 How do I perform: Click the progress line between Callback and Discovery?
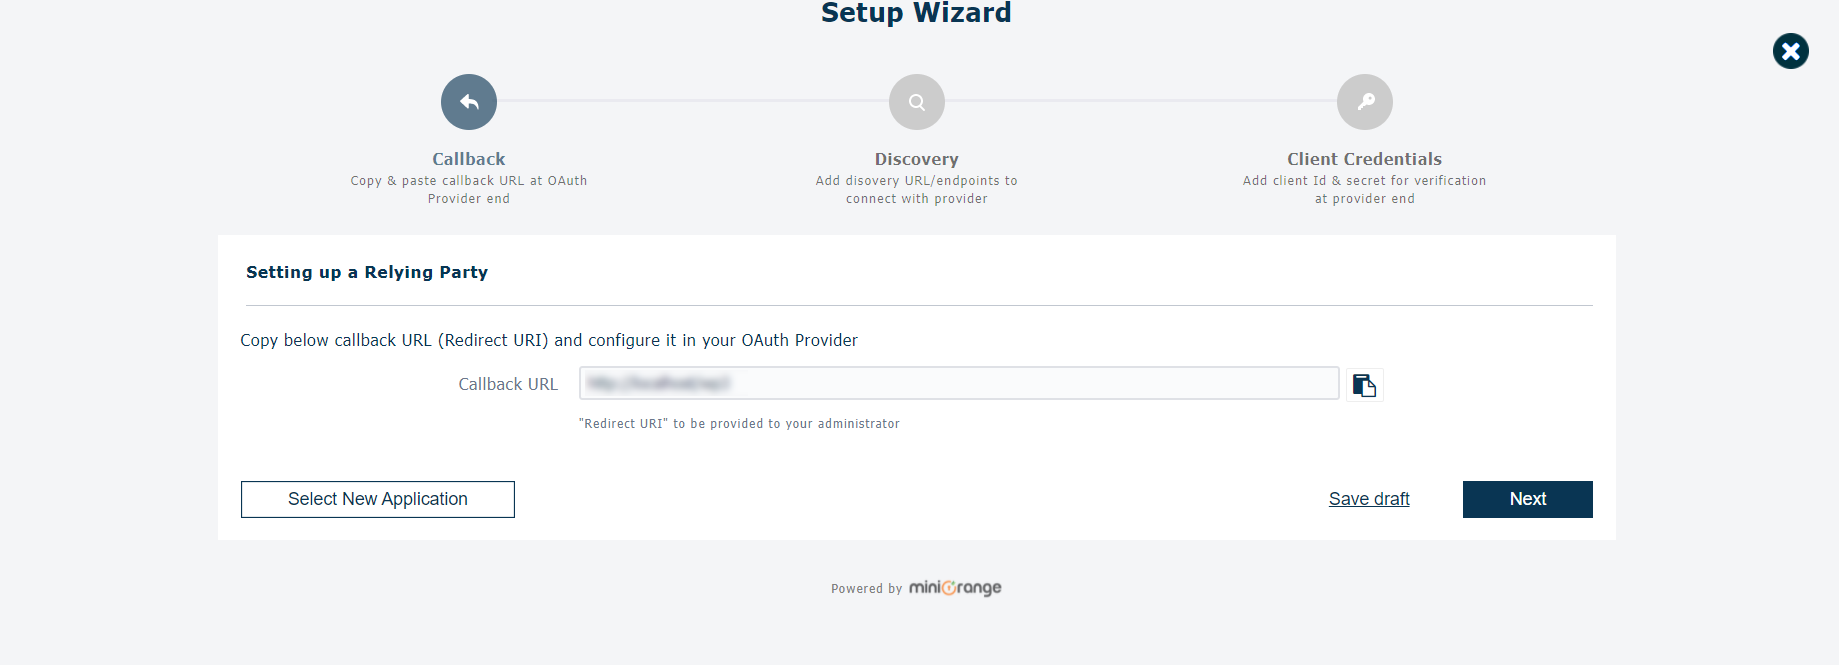693,100
